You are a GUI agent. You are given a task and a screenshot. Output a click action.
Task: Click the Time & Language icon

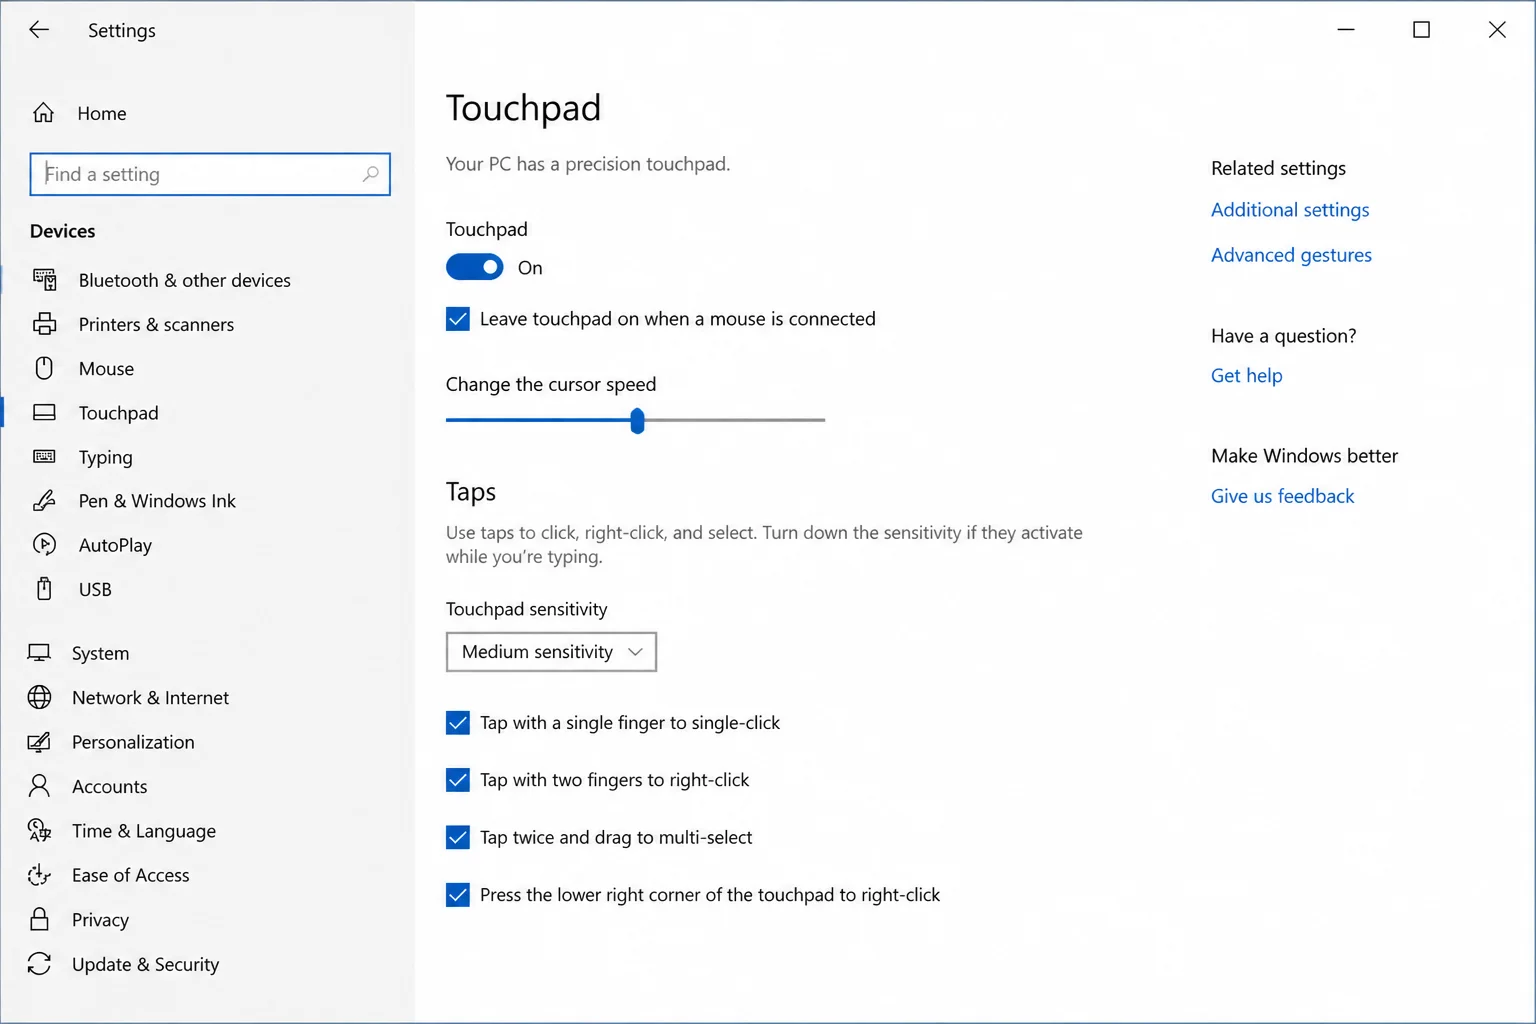(39, 830)
